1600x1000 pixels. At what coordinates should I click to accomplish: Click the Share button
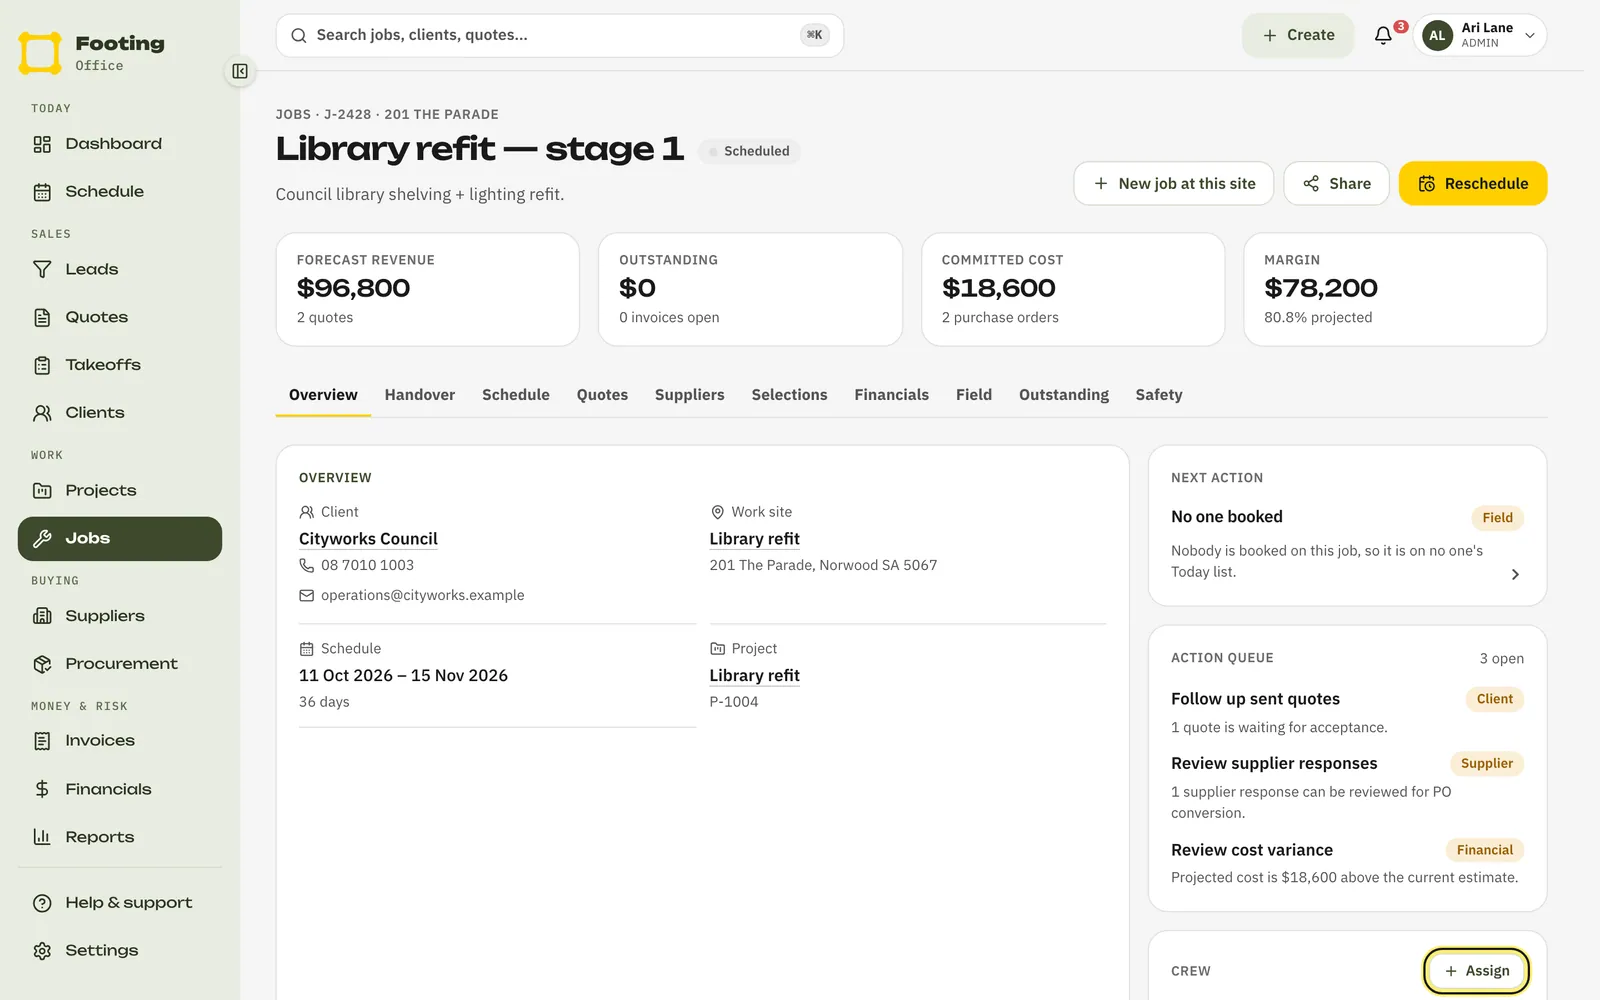[1336, 184]
